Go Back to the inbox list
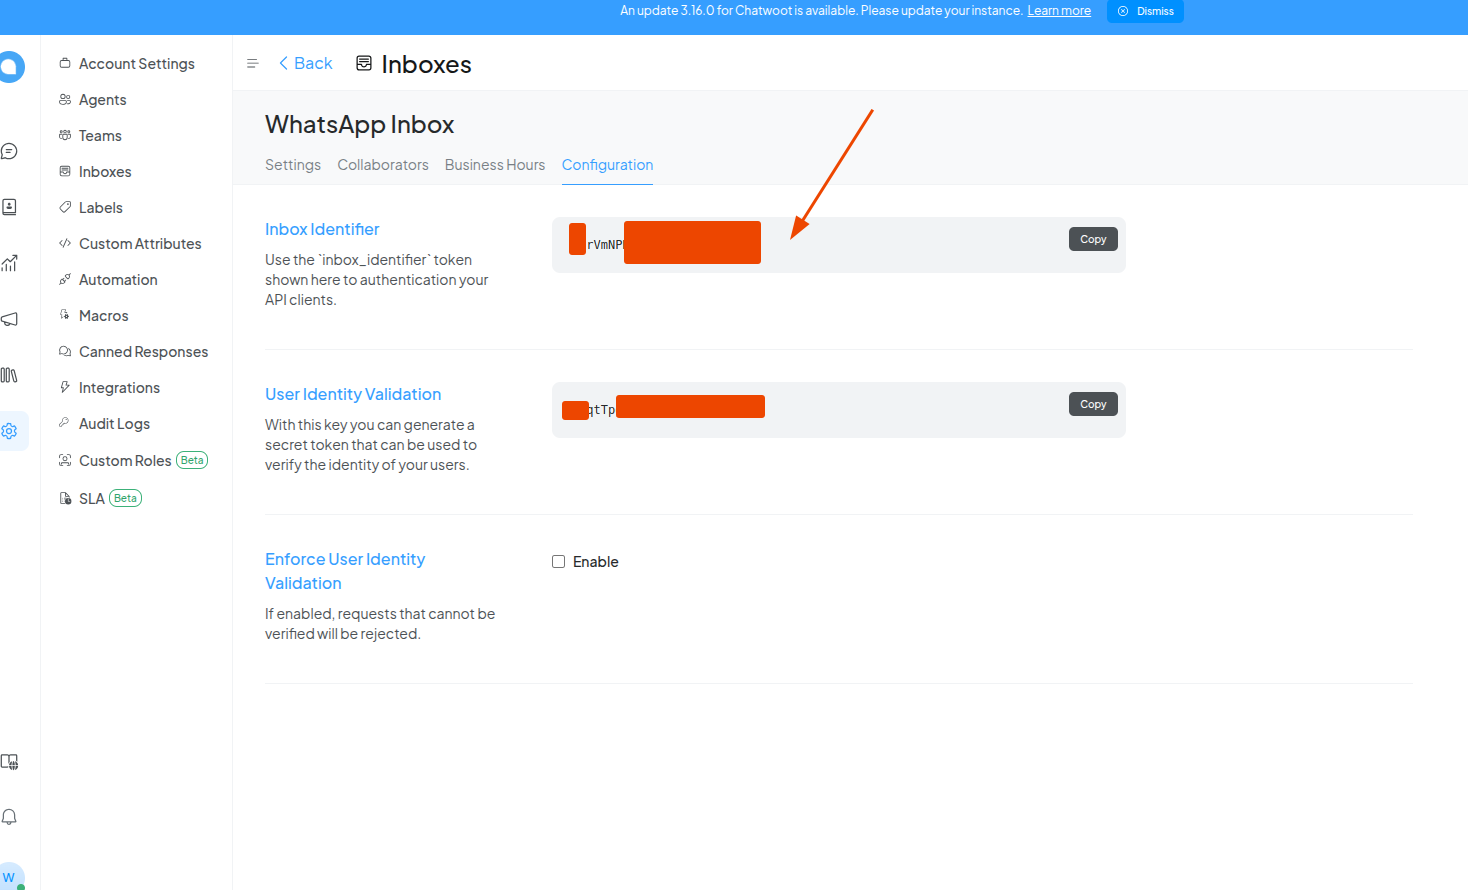This screenshot has height=890, width=1468. coord(306,63)
